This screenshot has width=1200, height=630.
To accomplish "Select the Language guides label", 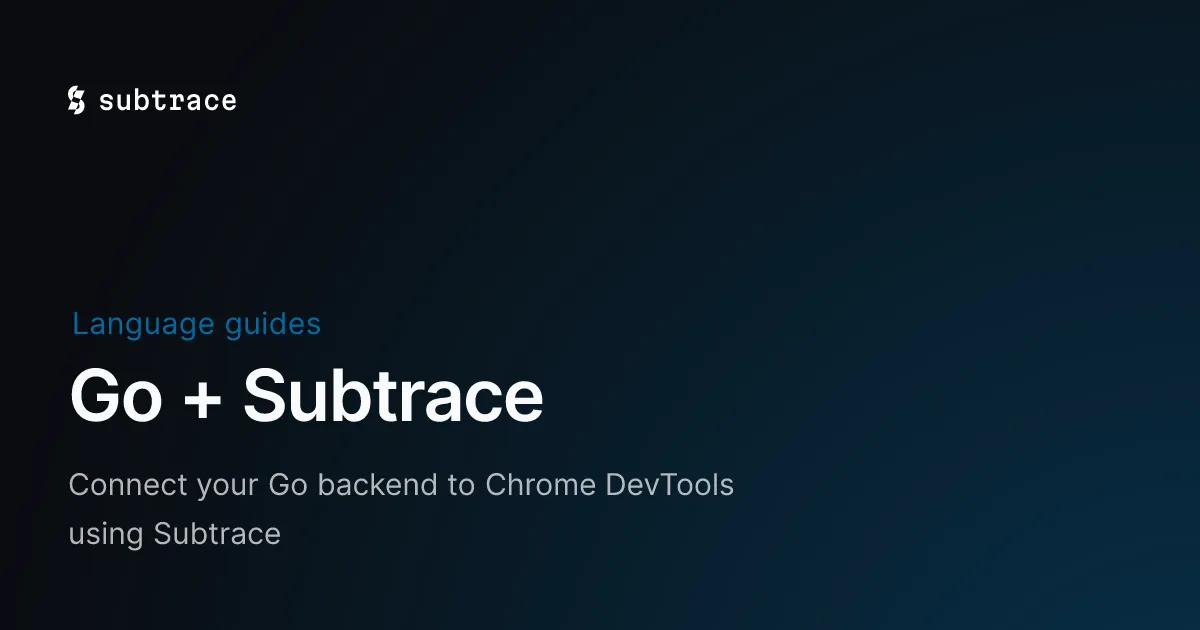I will coord(196,324).
